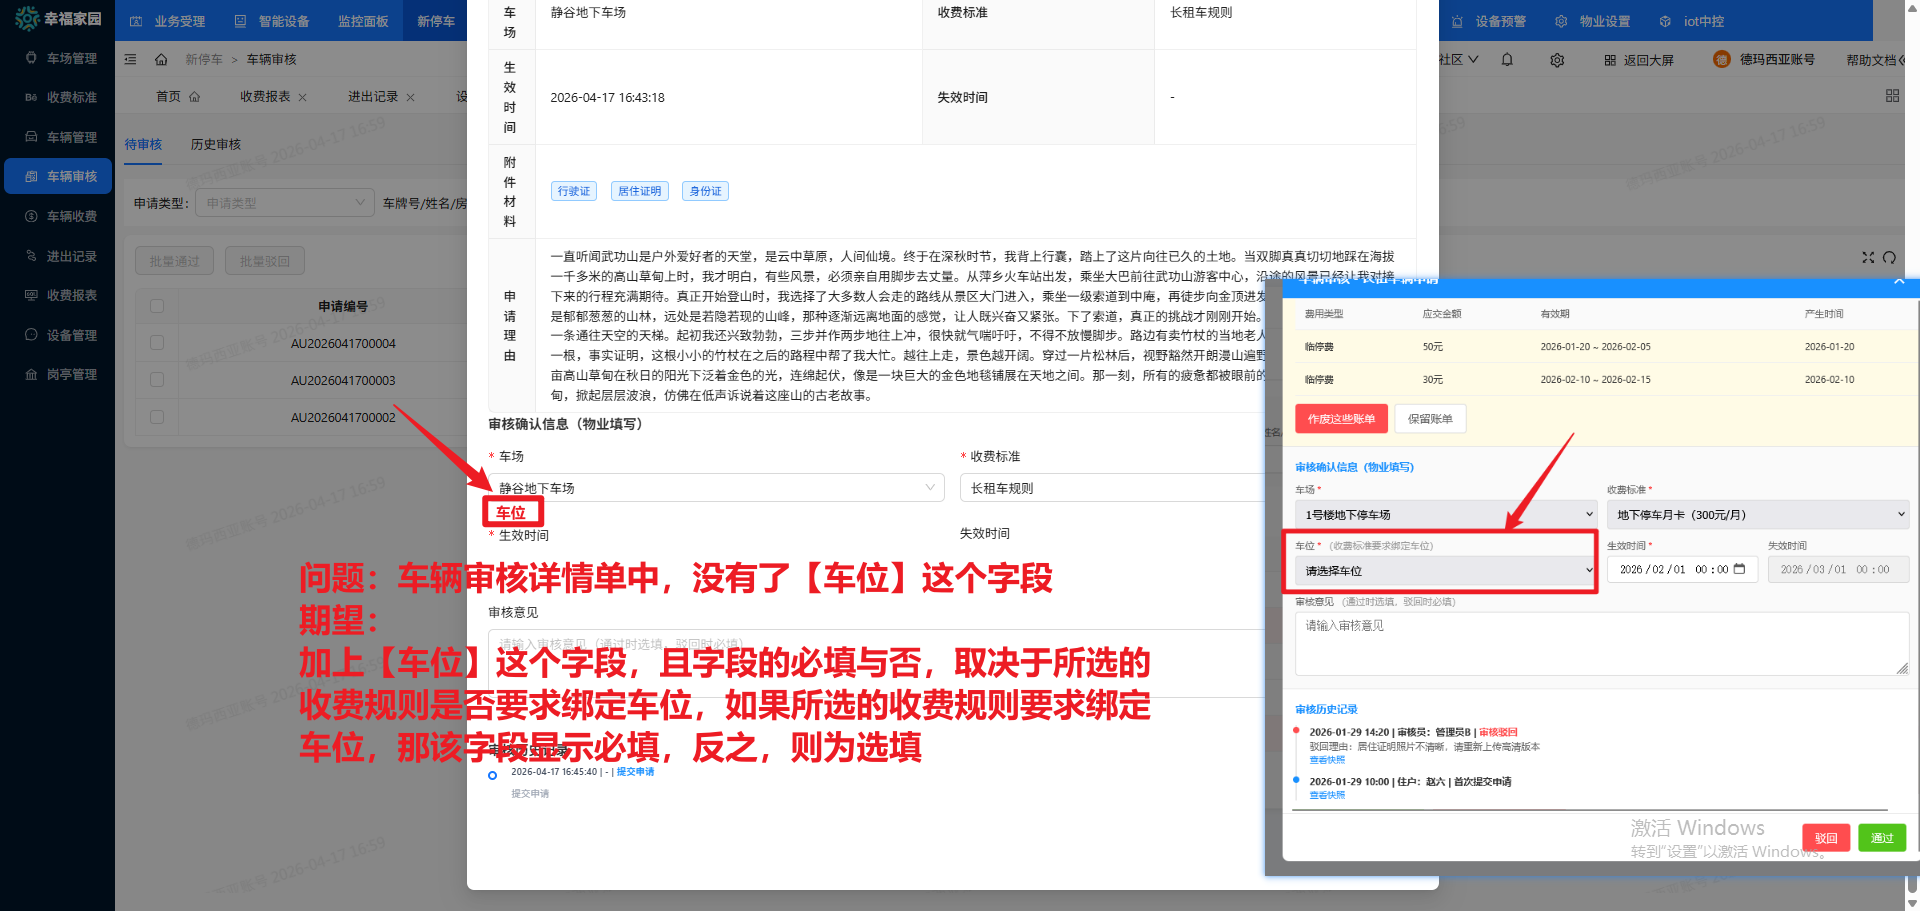Switch to the 收费报表 tab

(264, 96)
